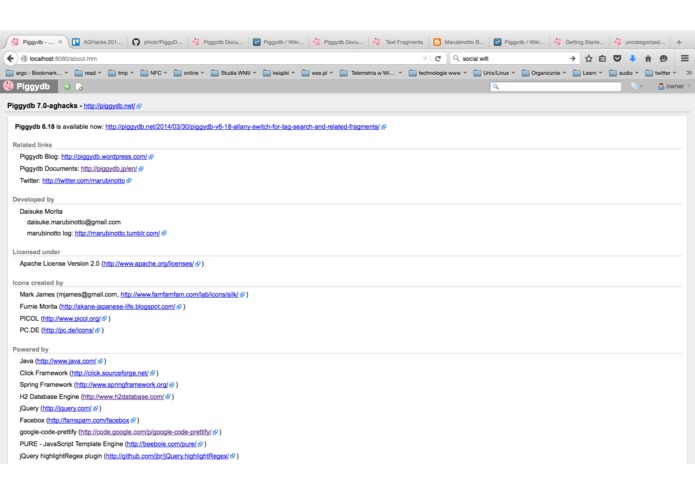Screen dimensions: 695x494
Task: Open the Twitter marubinotto link
Action: (84, 181)
